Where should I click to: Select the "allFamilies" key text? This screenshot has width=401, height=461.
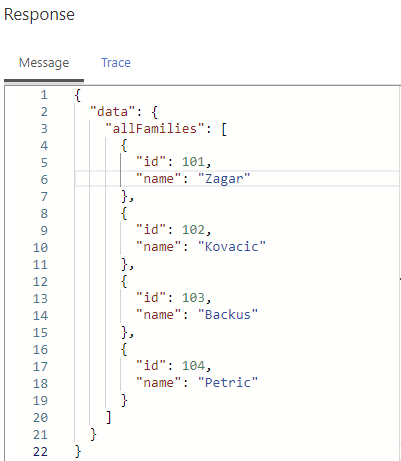(x=155, y=129)
